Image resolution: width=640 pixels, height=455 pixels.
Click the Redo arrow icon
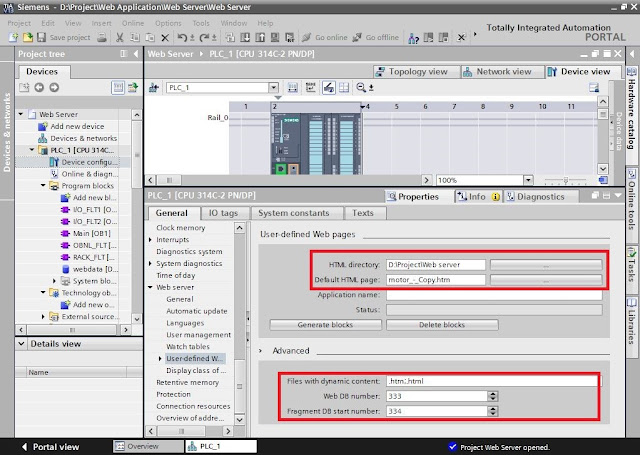204,38
